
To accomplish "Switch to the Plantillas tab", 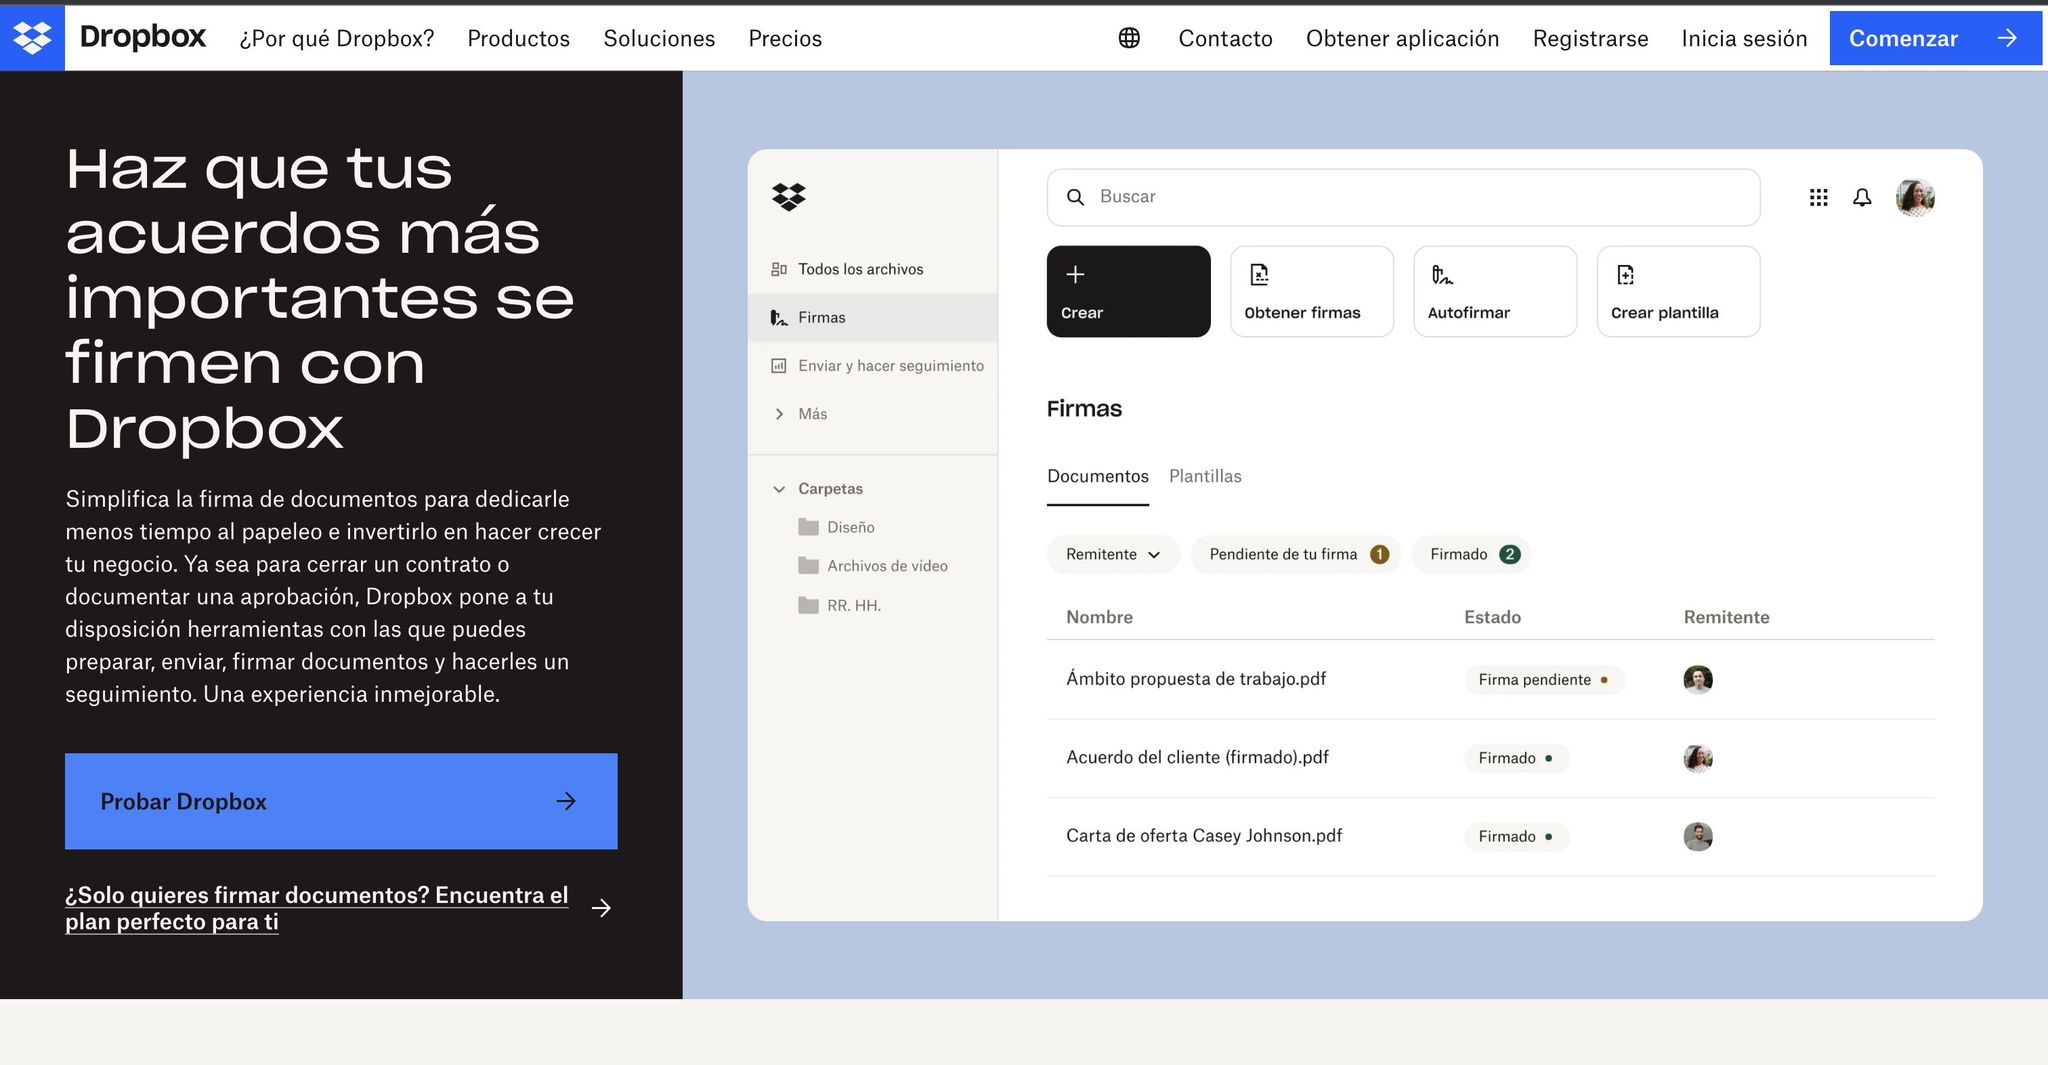I will pos(1205,477).
